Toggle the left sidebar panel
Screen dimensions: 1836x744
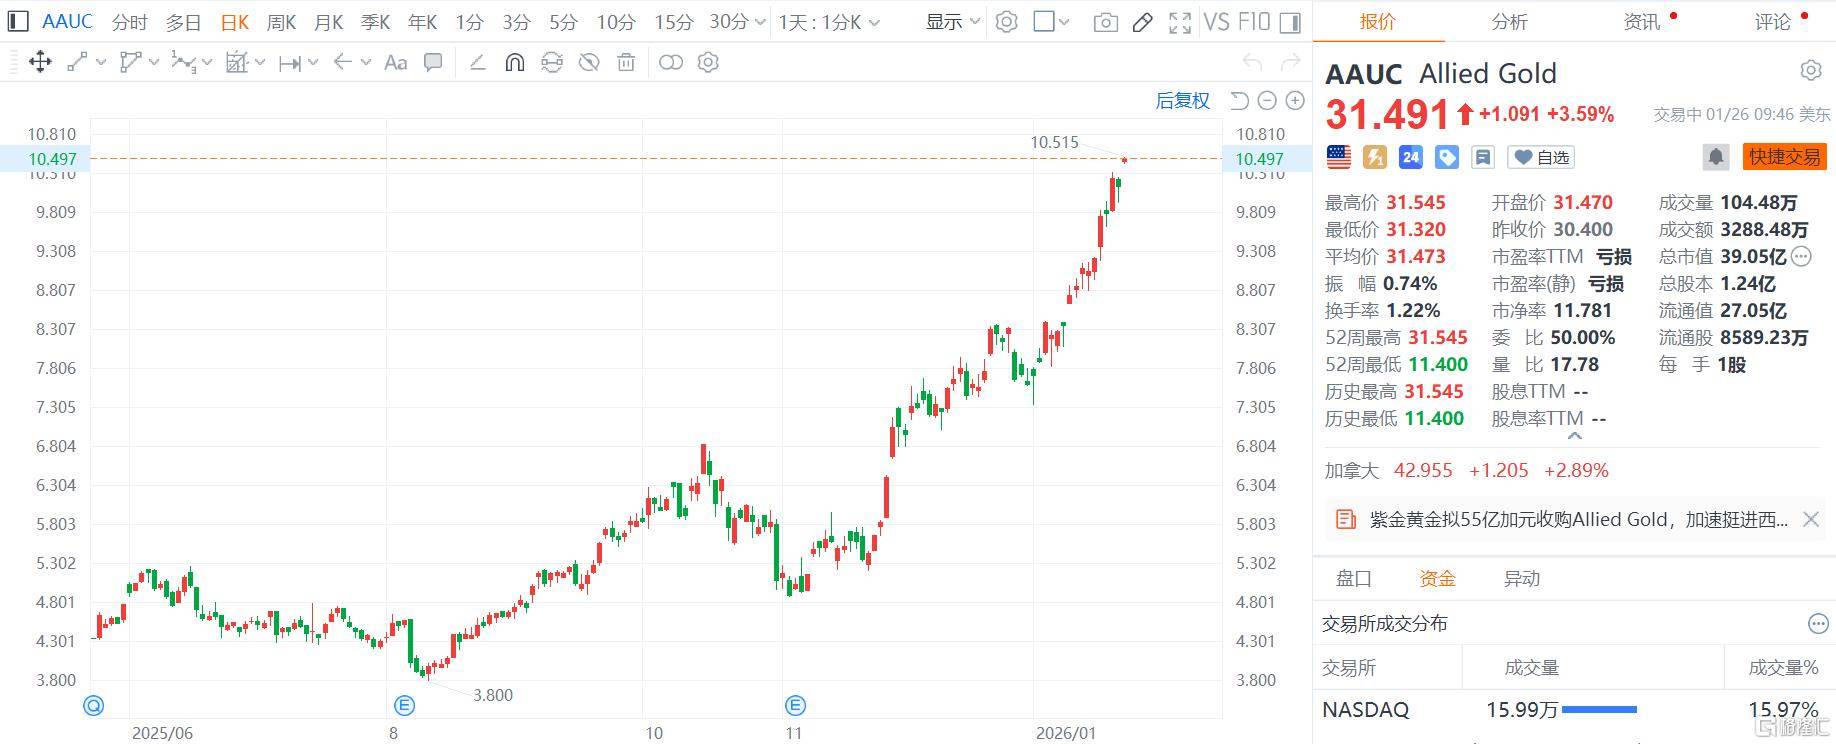click(x=17, y=22)
